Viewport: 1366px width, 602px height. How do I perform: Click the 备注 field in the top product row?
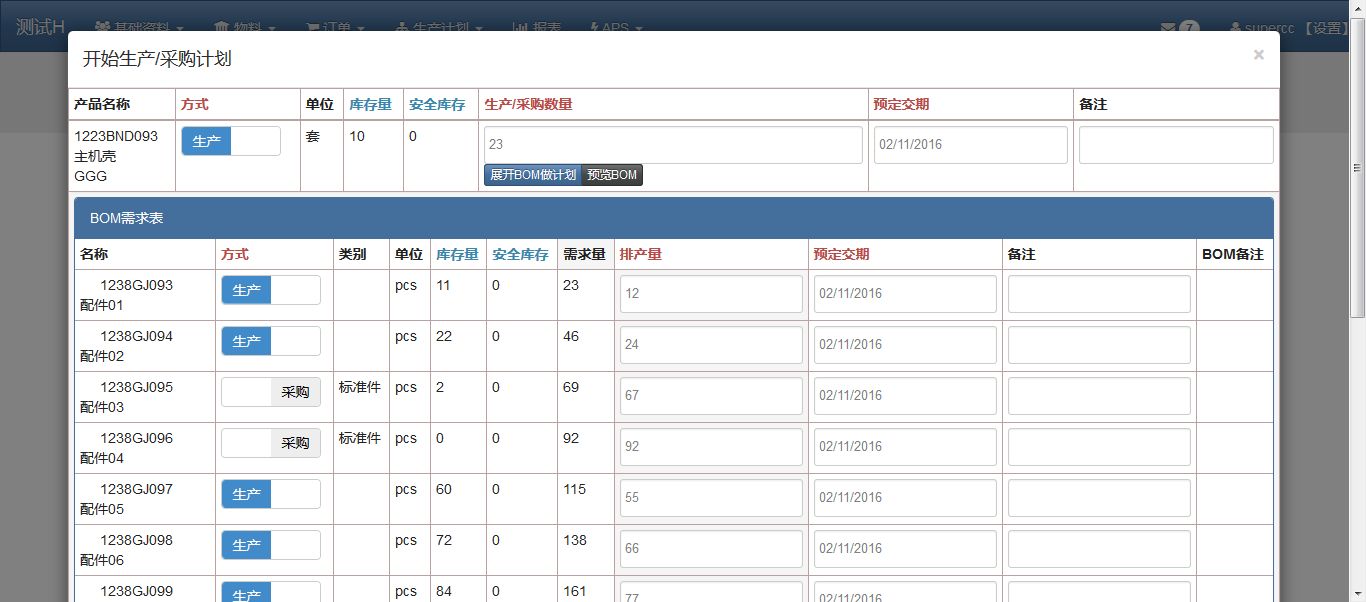tap(1175, 145)
